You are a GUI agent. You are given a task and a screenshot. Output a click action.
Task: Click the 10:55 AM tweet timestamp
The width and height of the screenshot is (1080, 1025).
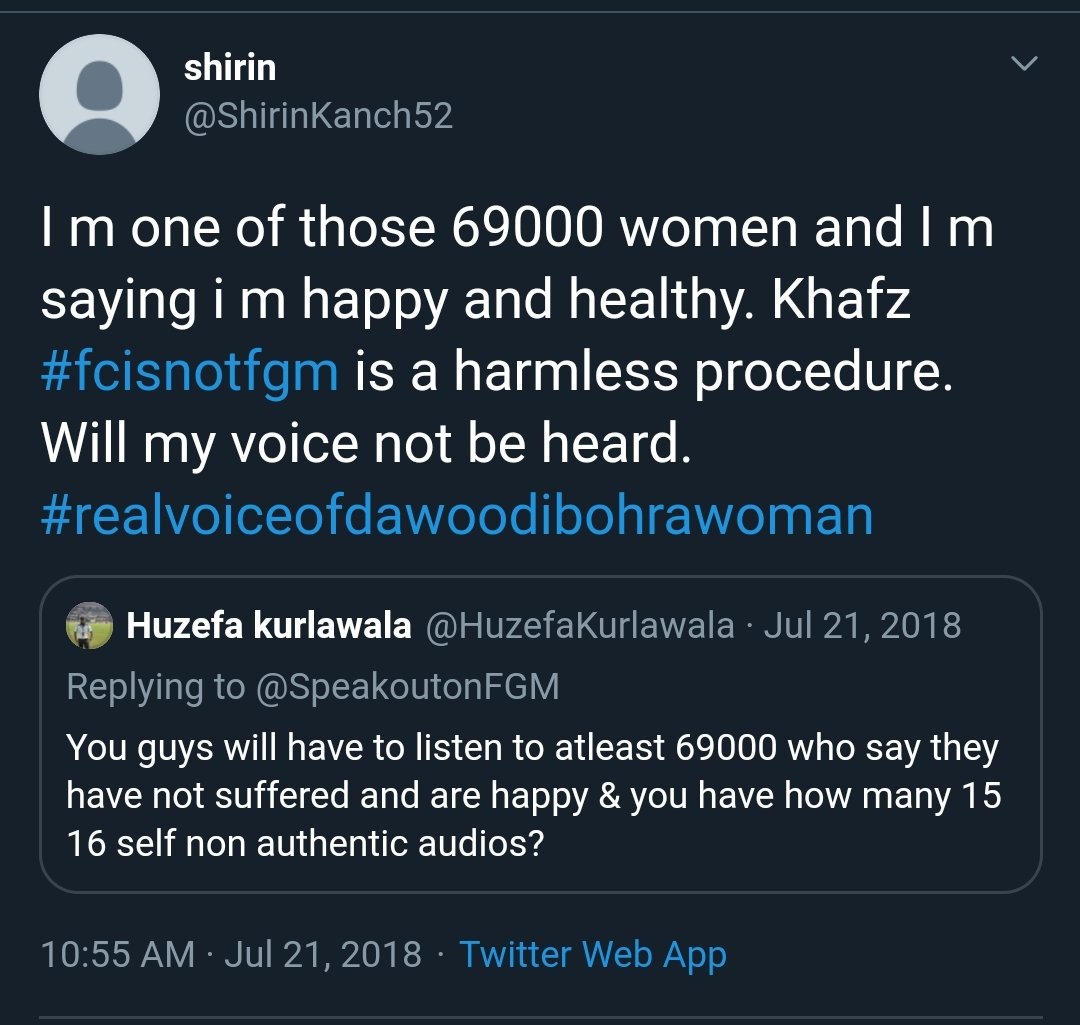tap(118, 954)
